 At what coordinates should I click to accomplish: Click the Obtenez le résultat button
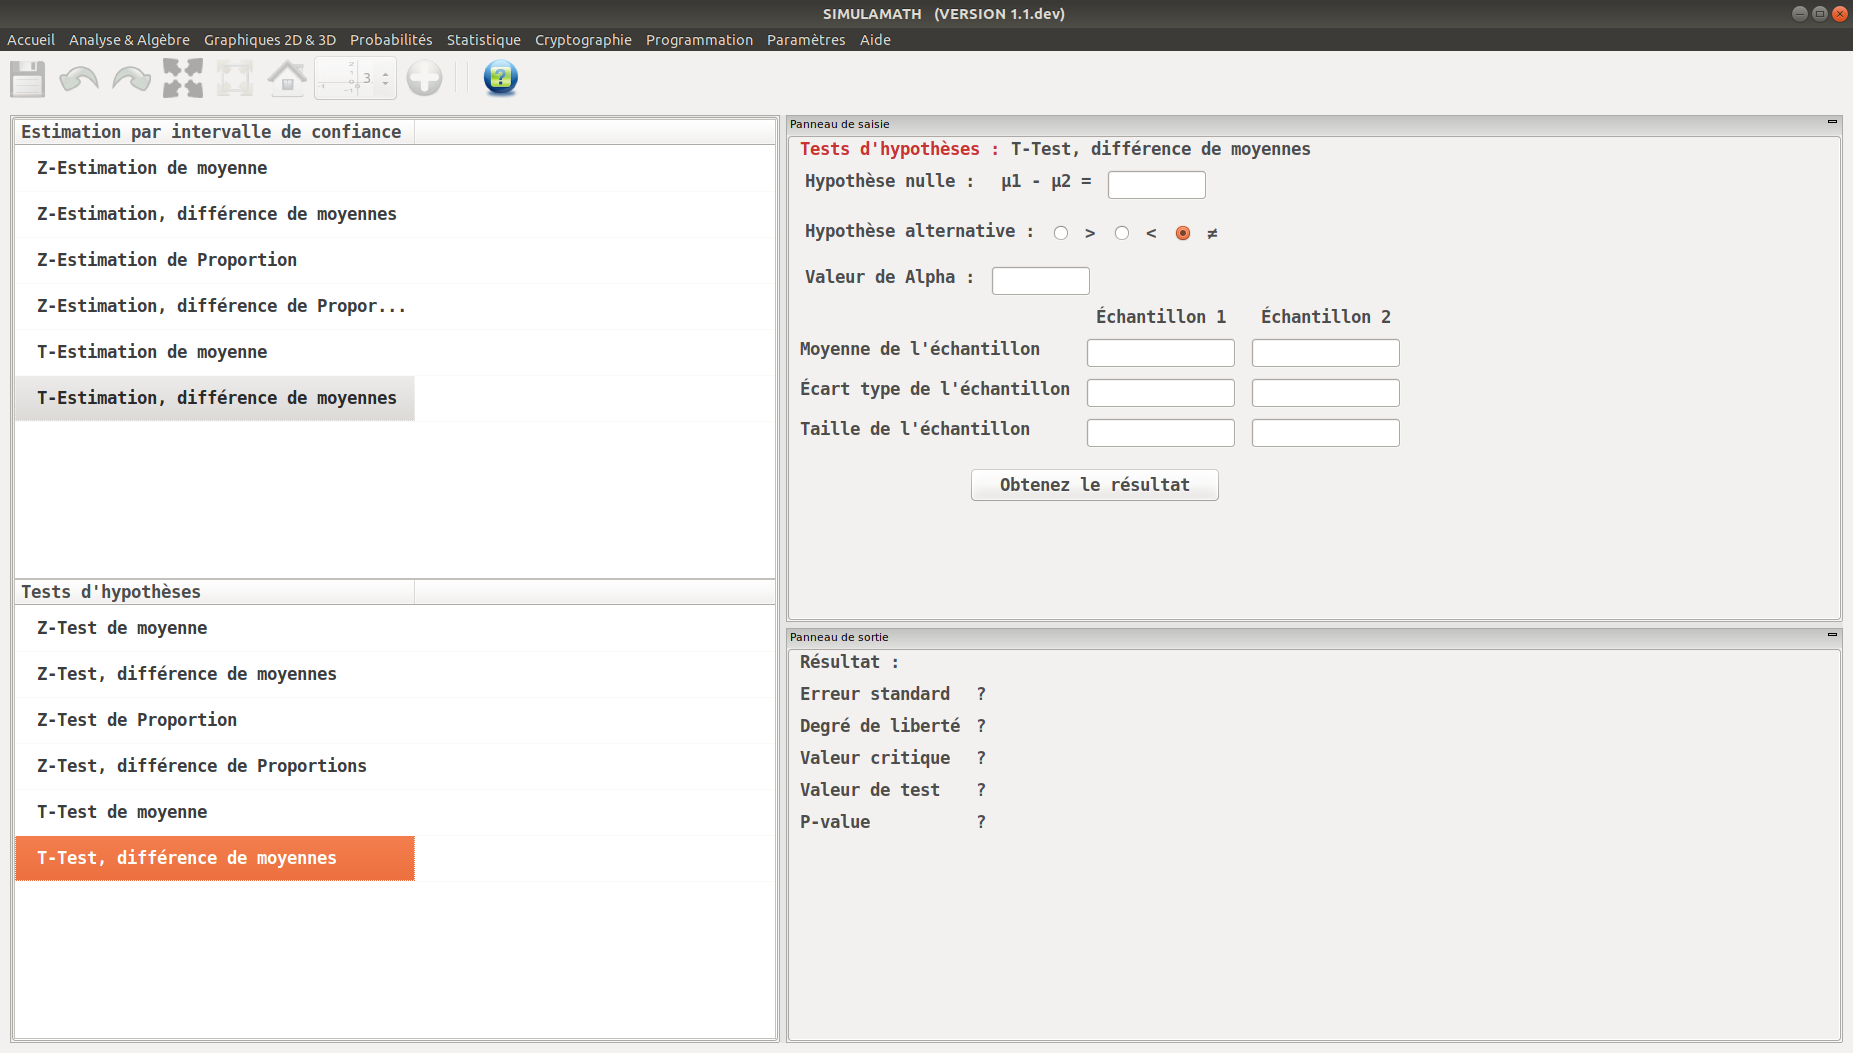click(x=1094, y=485)
